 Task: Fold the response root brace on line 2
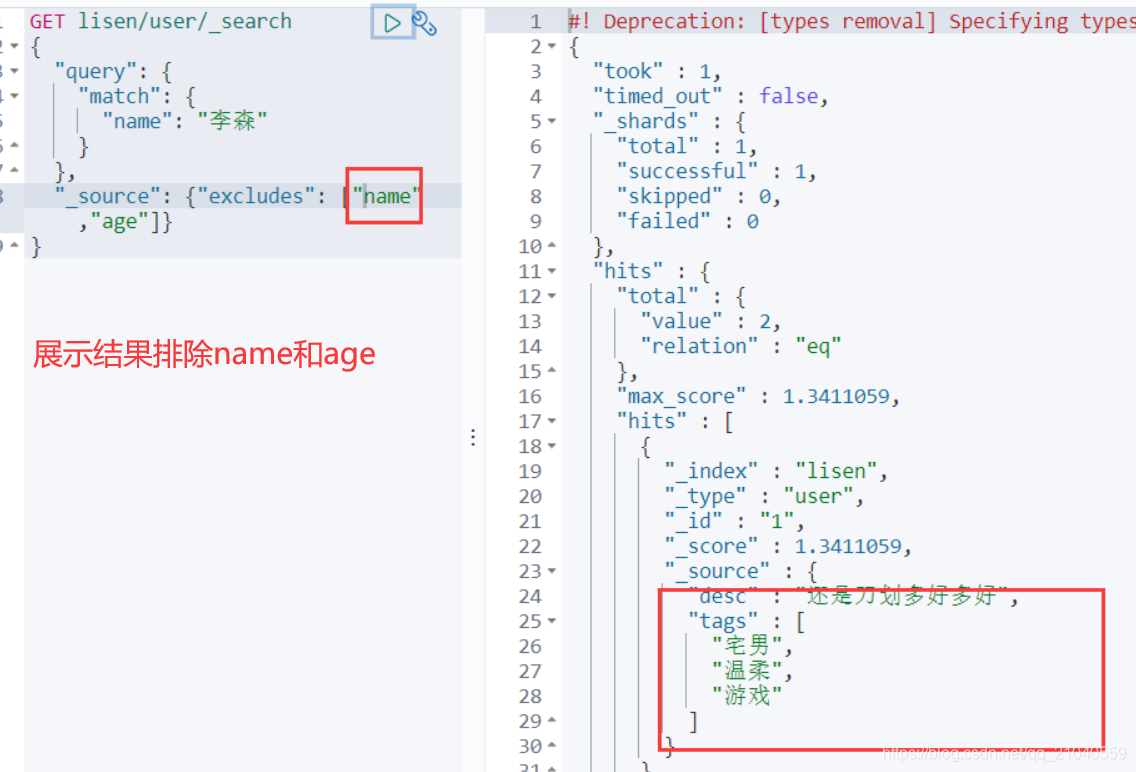click(552, 46)
